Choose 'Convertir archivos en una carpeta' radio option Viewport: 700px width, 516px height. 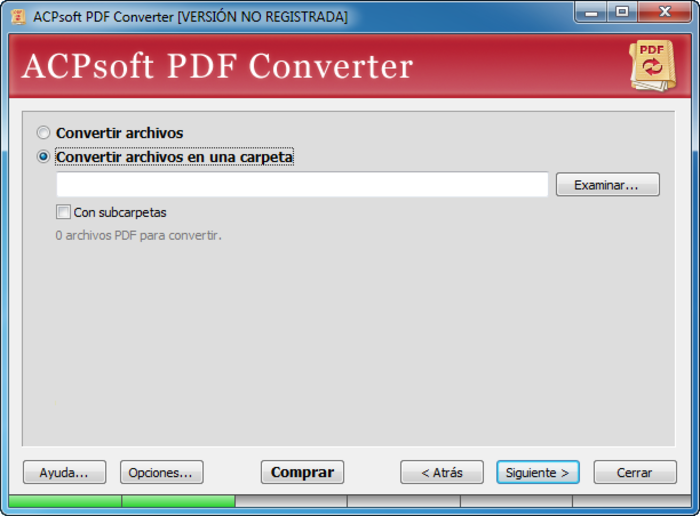pos(43,157)
